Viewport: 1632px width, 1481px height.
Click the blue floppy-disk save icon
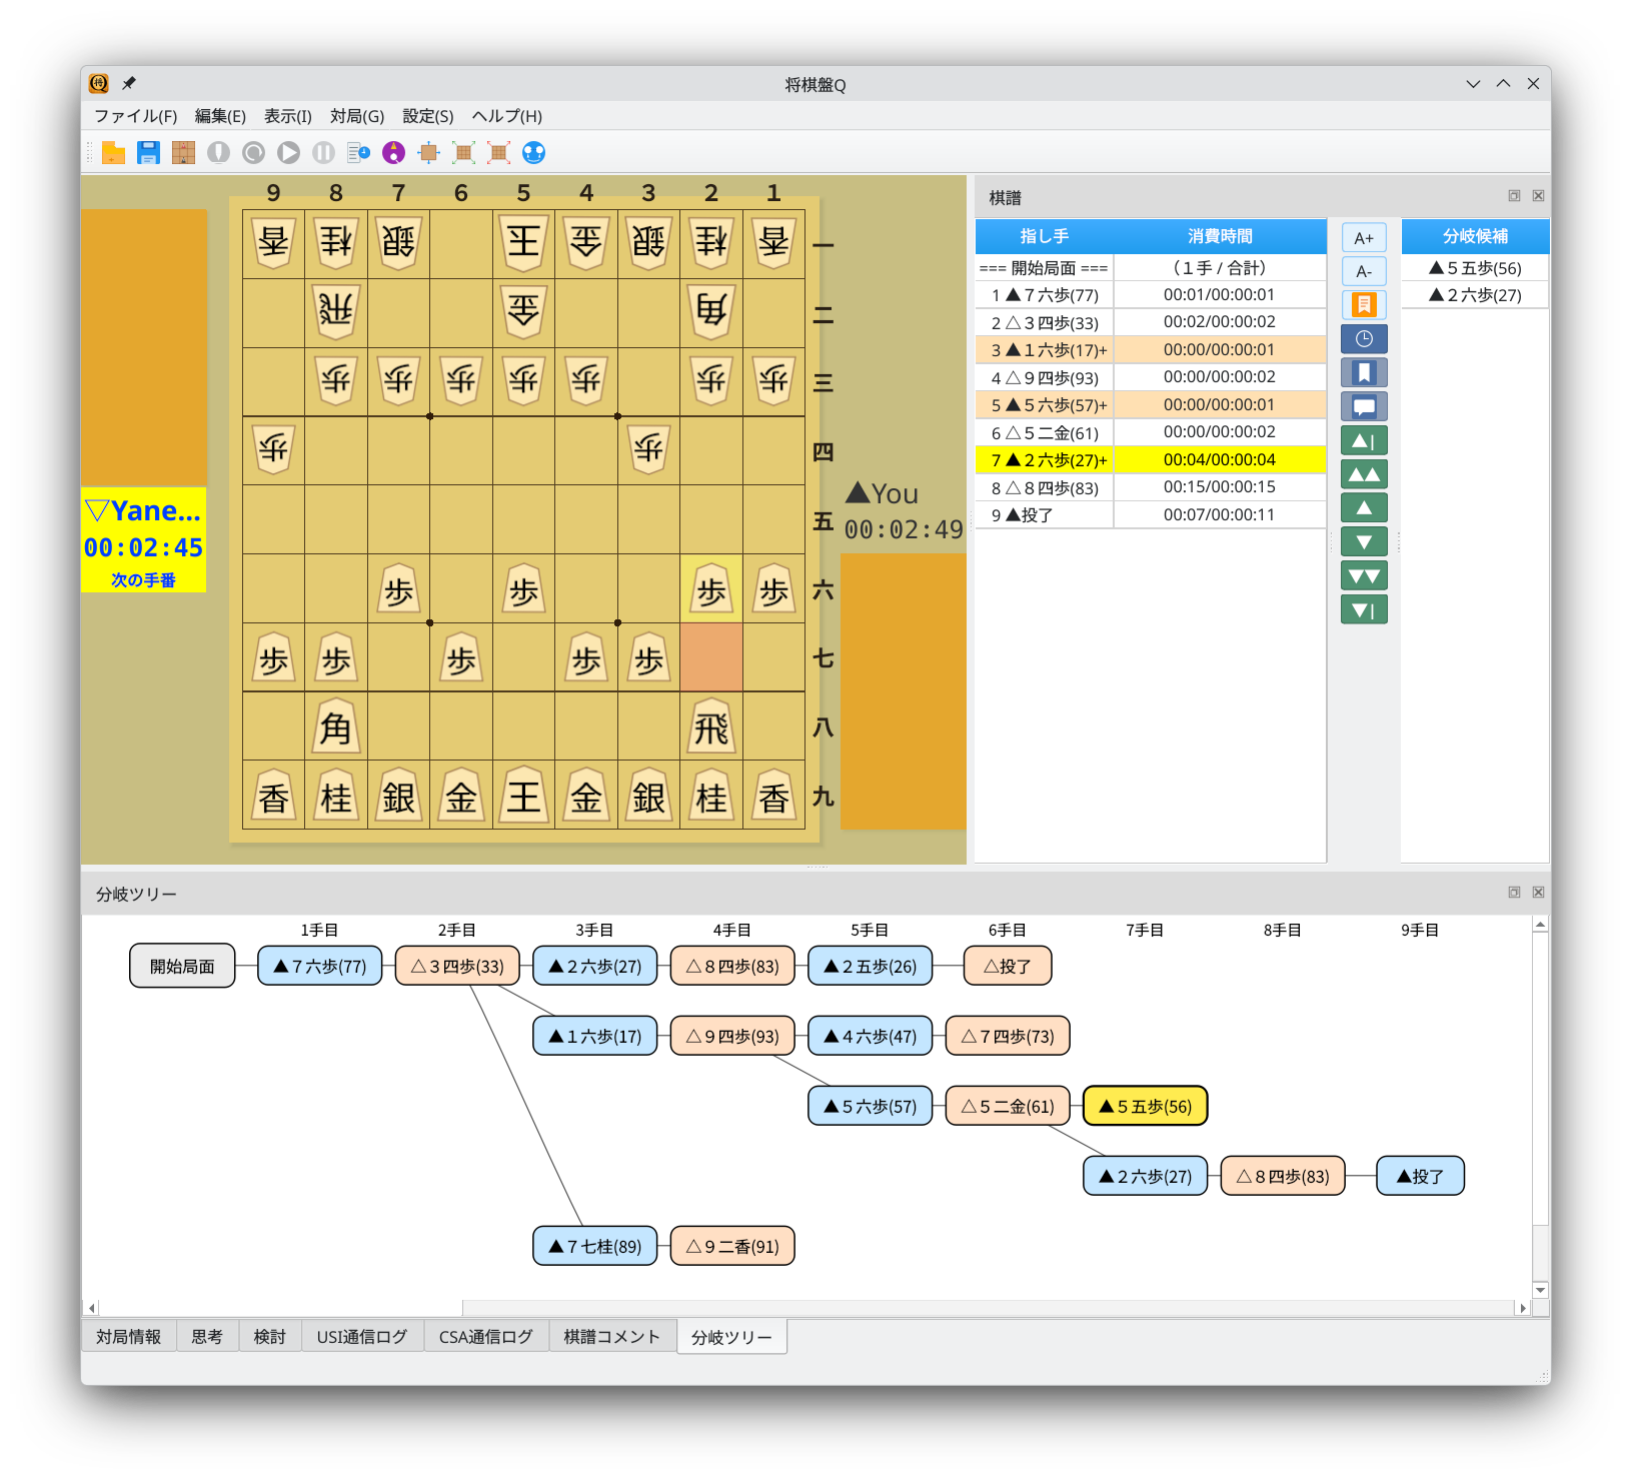[148, 152]
